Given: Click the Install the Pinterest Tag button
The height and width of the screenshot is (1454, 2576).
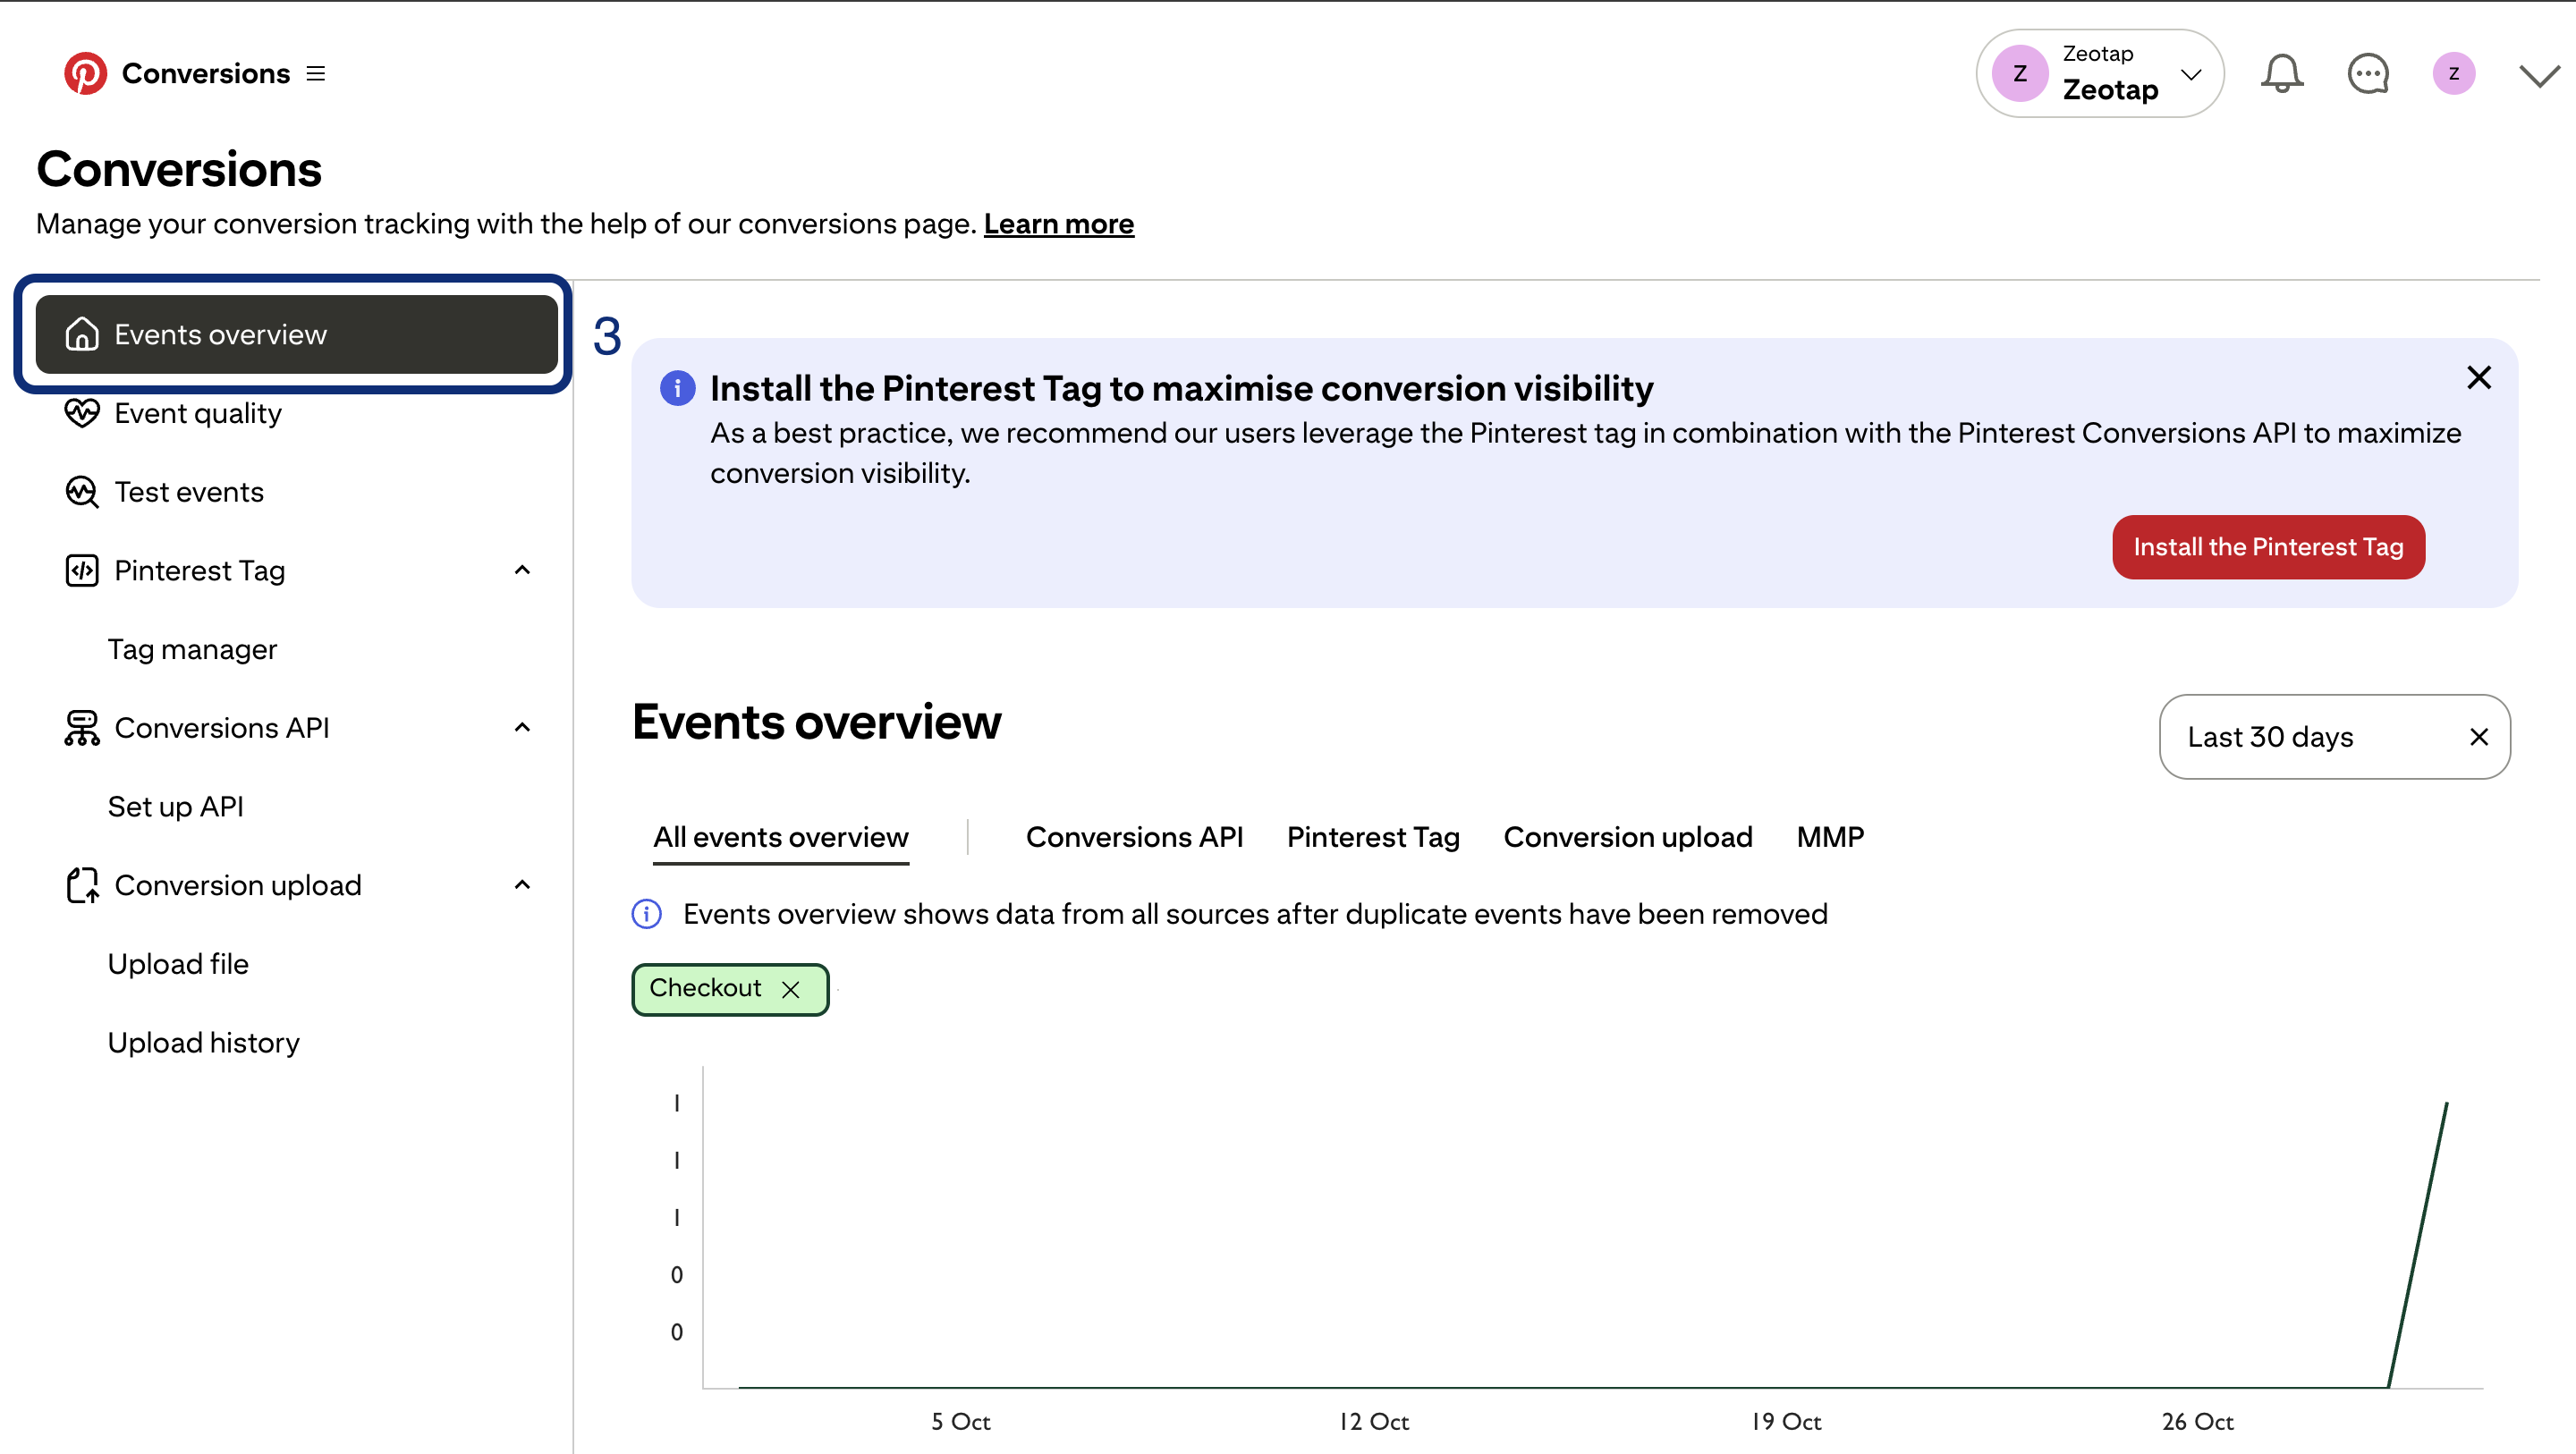Looking at the screenshot, I should coord(2267,547).
